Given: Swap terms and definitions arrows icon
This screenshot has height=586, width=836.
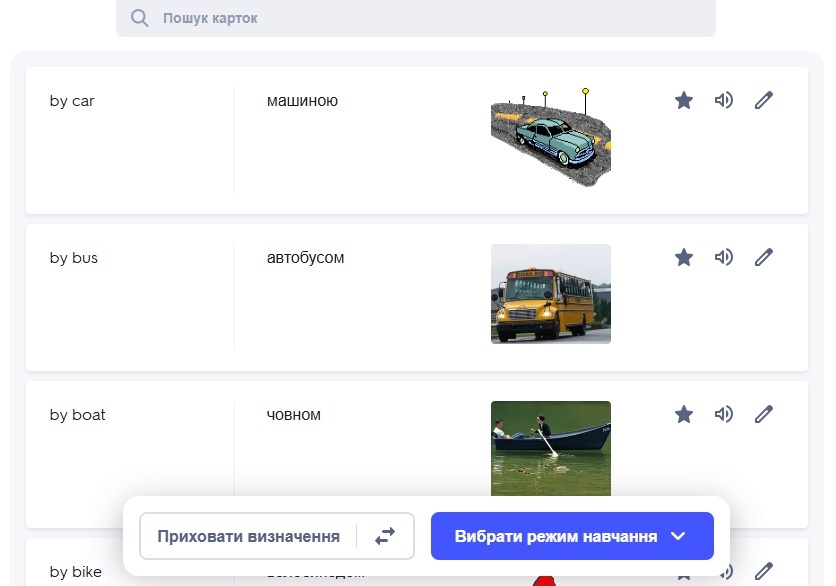Looking at the screenshot, I should pos(385,536).
